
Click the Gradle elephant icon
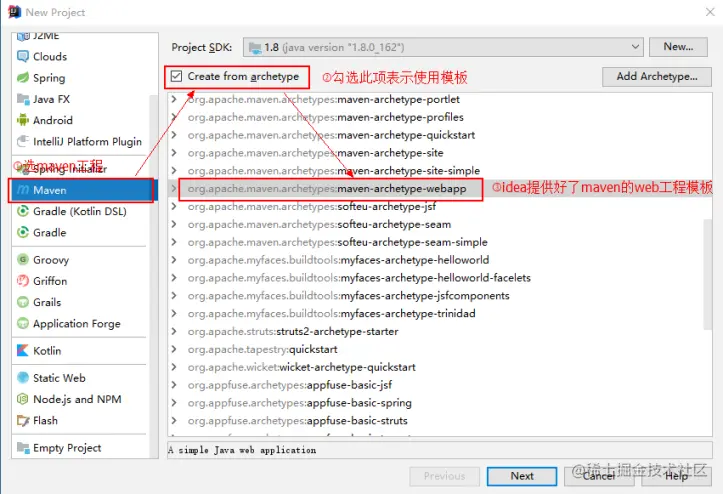point(23,232)
